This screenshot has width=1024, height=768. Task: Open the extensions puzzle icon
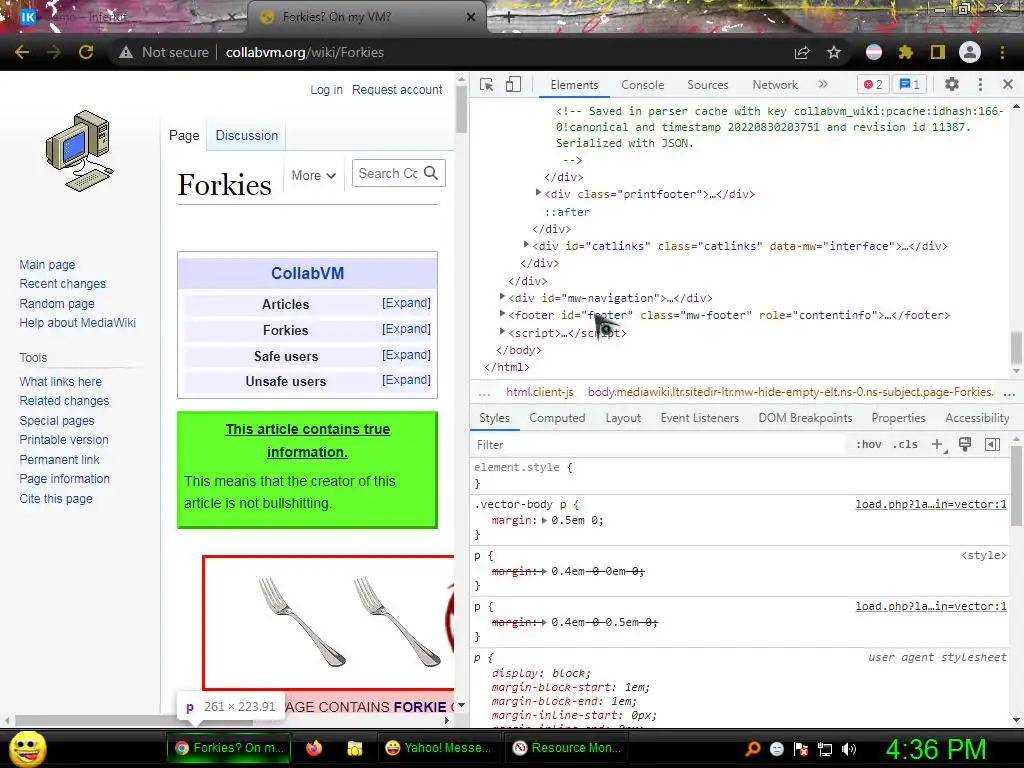906,52
